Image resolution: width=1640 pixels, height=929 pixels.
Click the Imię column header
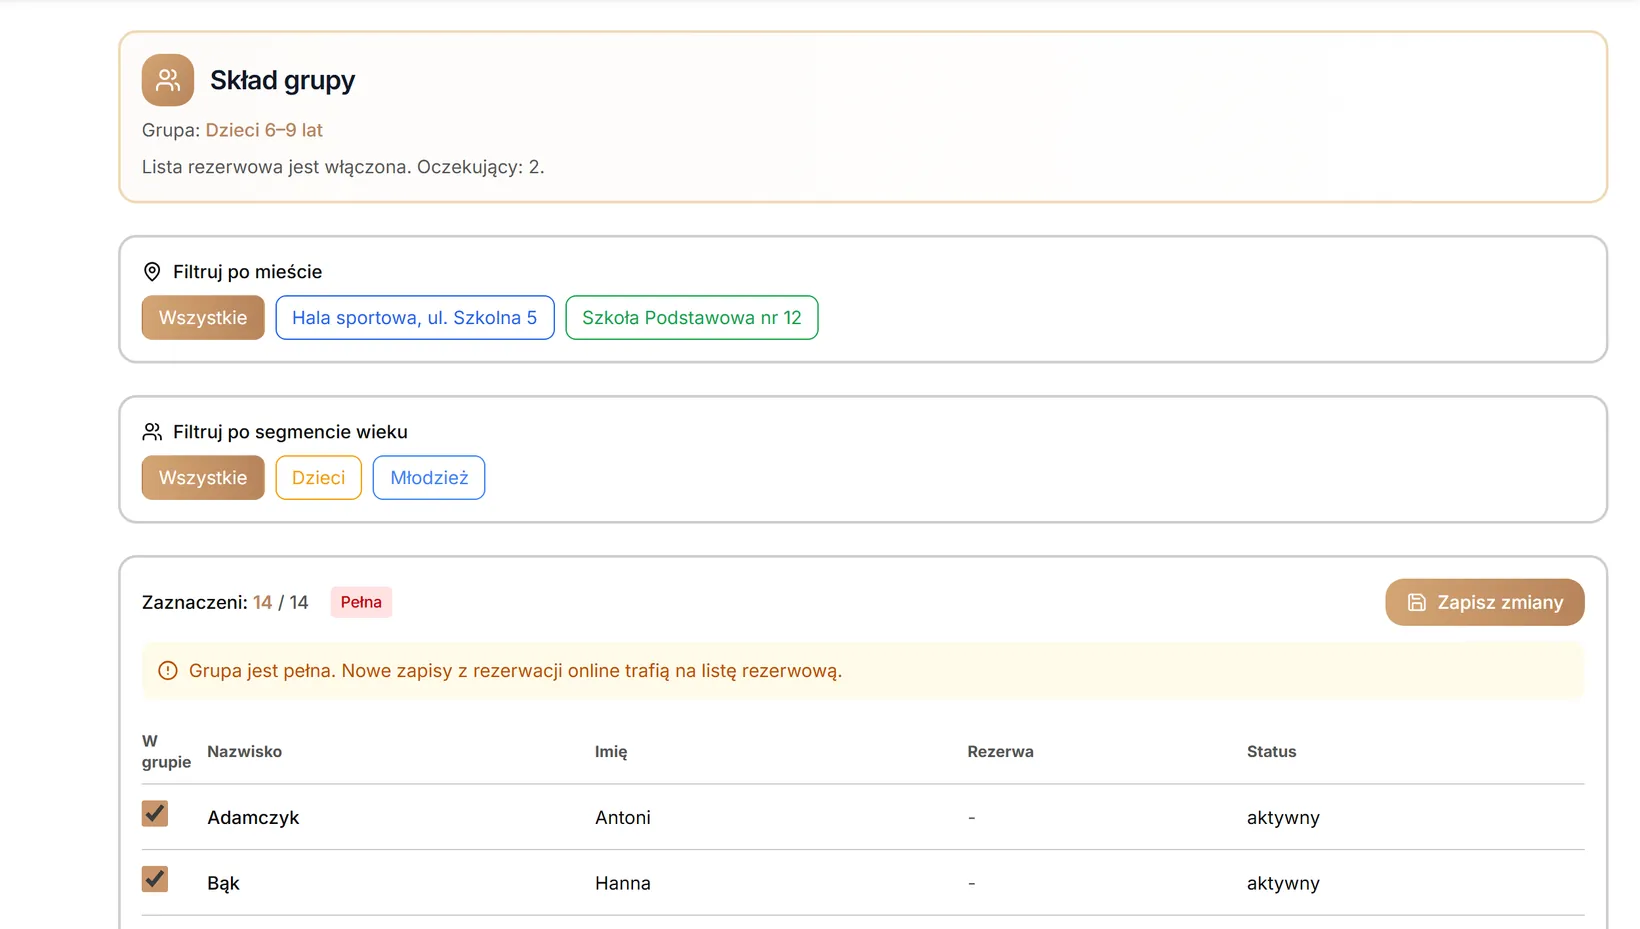611,752
